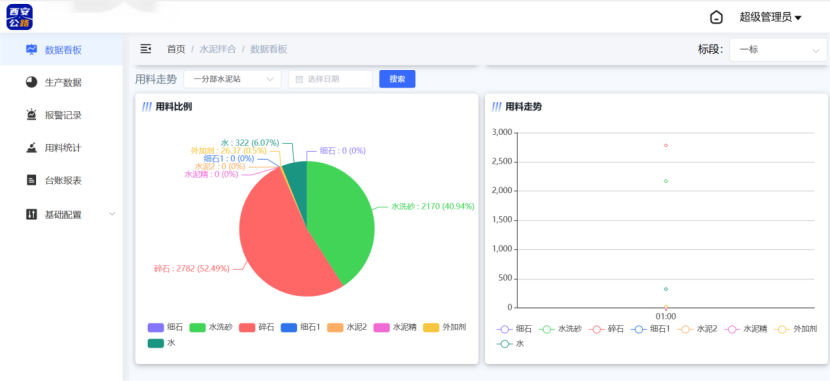Viewport: 830px width, 381px height.
Task: Click the 报警记录 alarm icon
Action: tap(32, 115)
